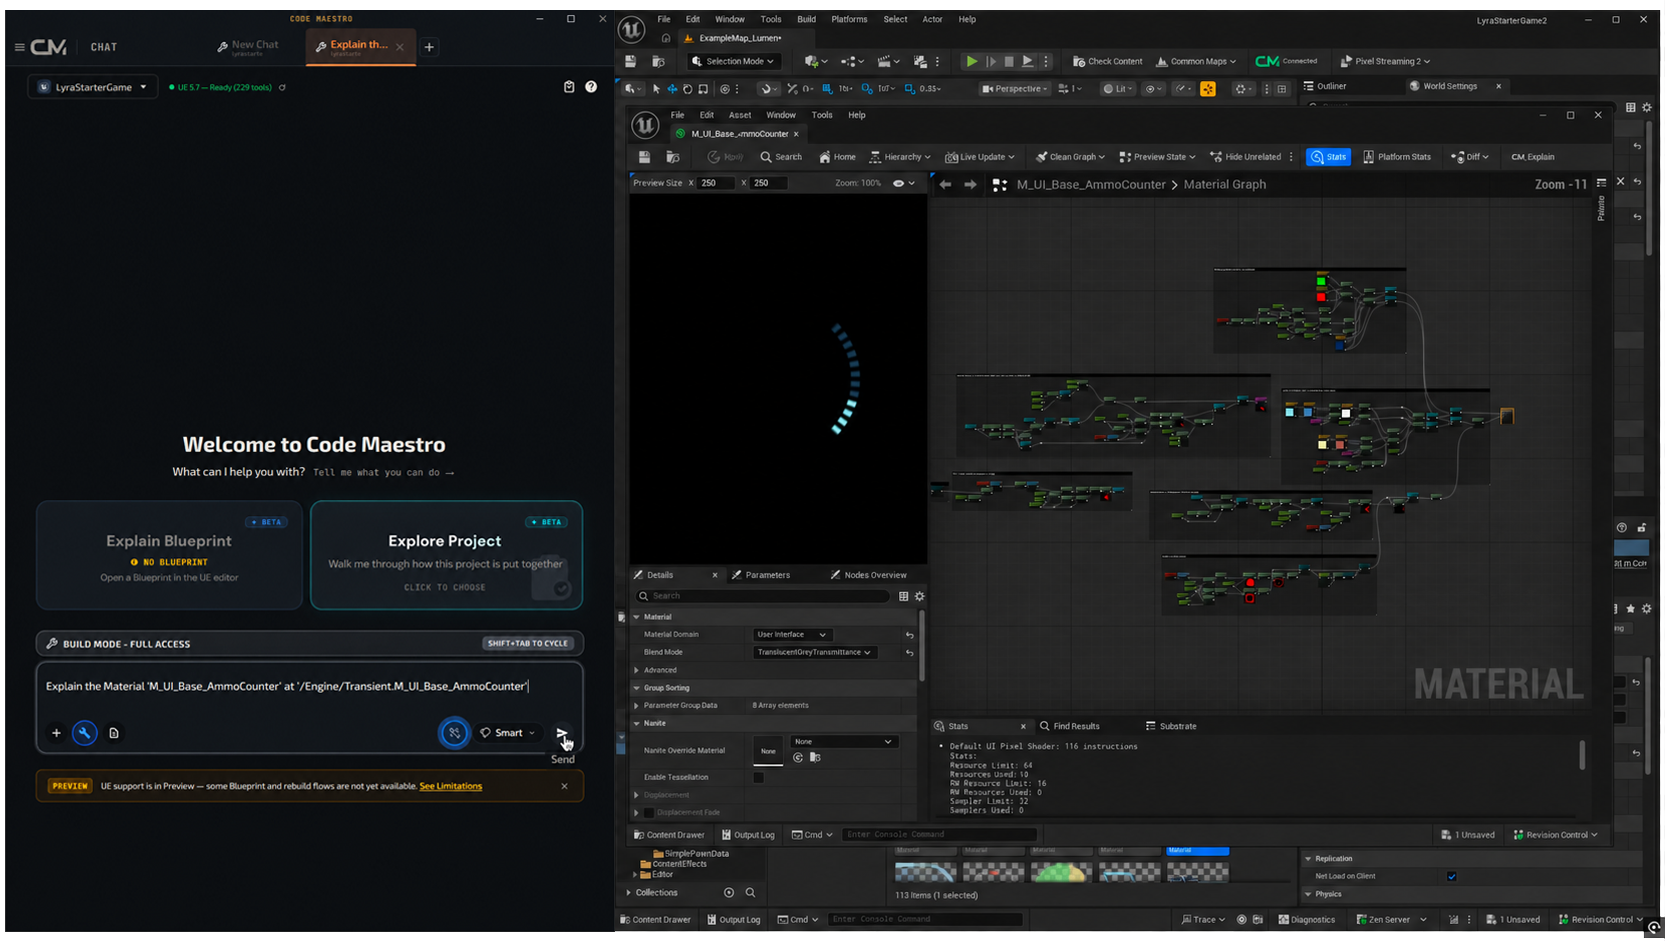The image size is (1670, 941).
Task: Open Selection Mode dropdown in Unreal toolbar
Action: (x=732, y=61)
